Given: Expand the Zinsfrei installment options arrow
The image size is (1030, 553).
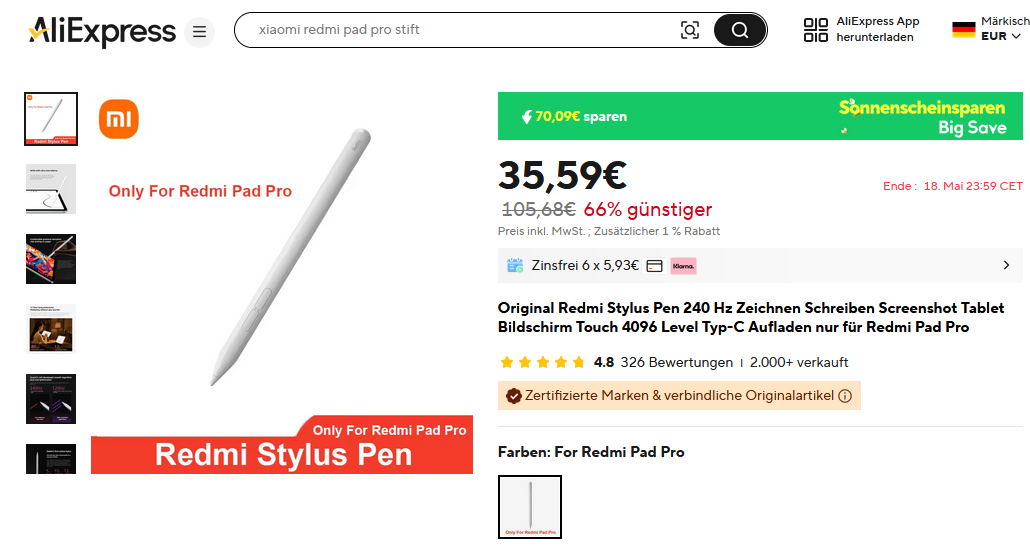Looking at the screenshot, I should pos(1006,266).
